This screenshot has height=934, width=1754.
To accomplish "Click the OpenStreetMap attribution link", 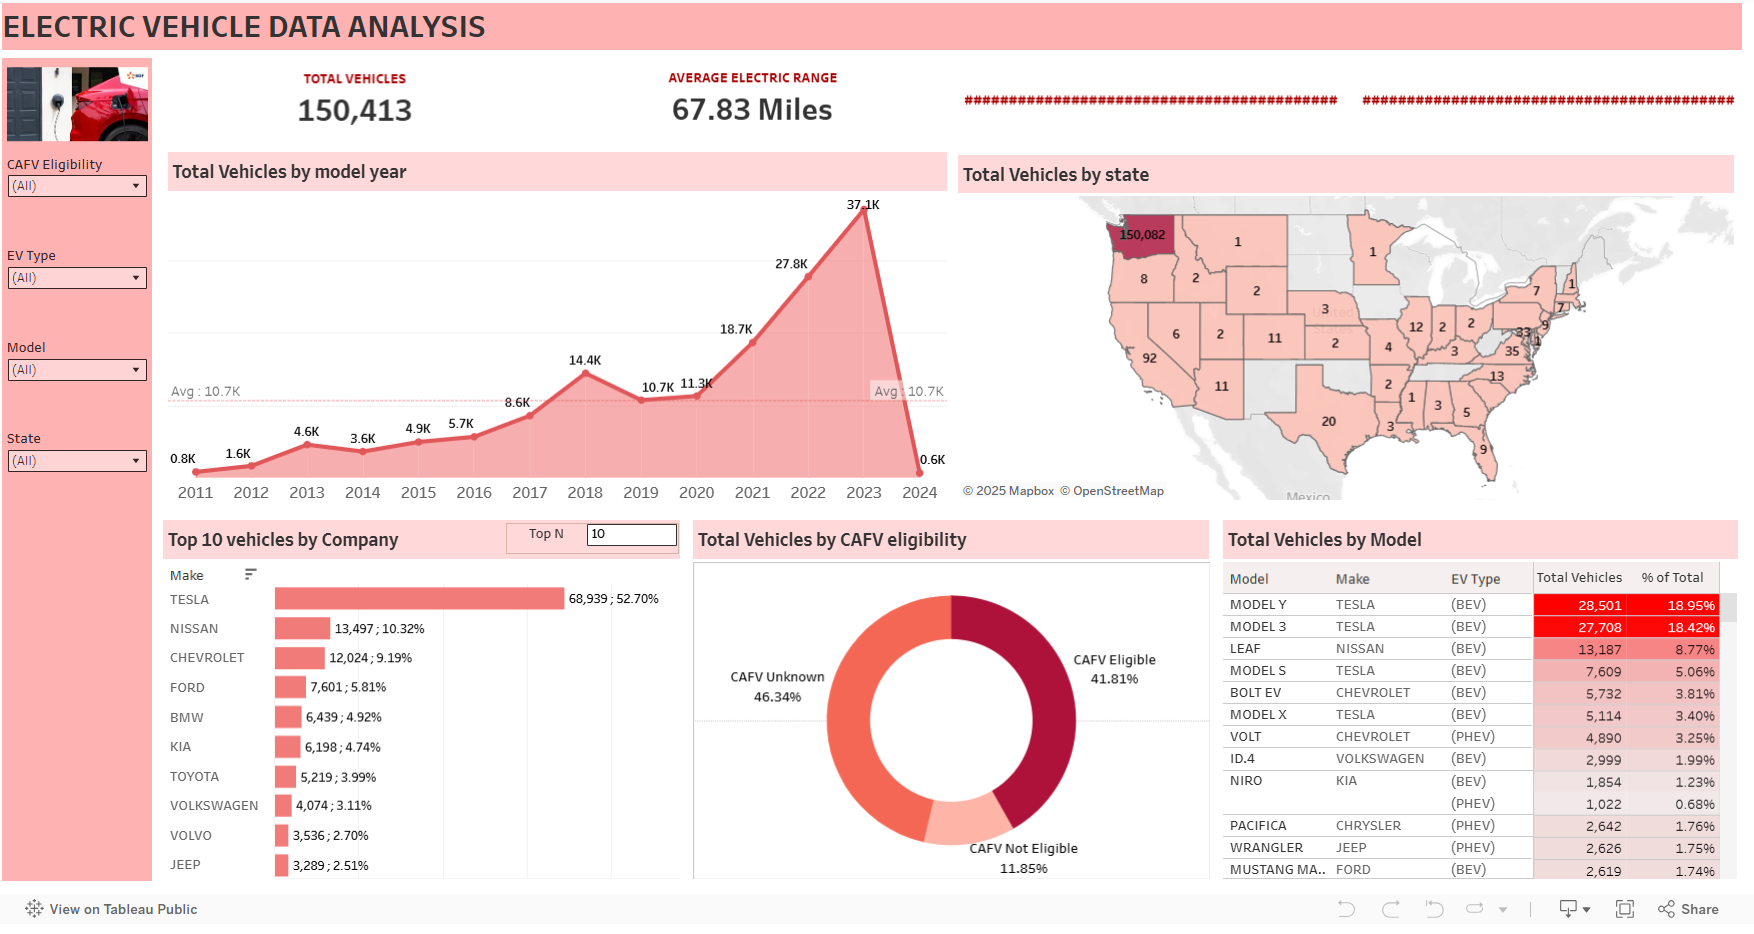I will pos(1118,491).
